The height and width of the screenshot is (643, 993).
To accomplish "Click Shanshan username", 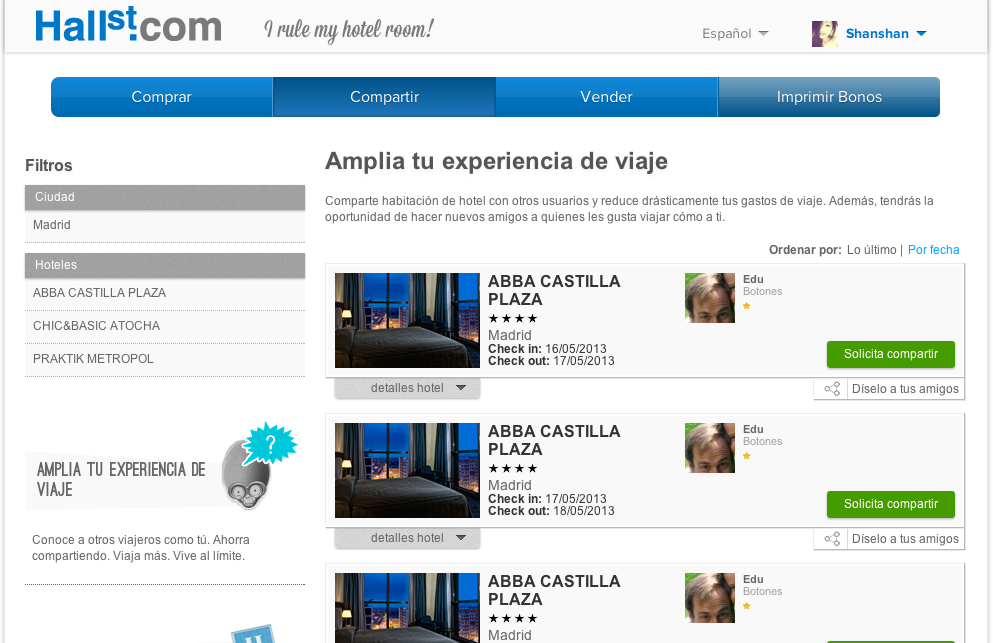I will (x=877, y=34).
